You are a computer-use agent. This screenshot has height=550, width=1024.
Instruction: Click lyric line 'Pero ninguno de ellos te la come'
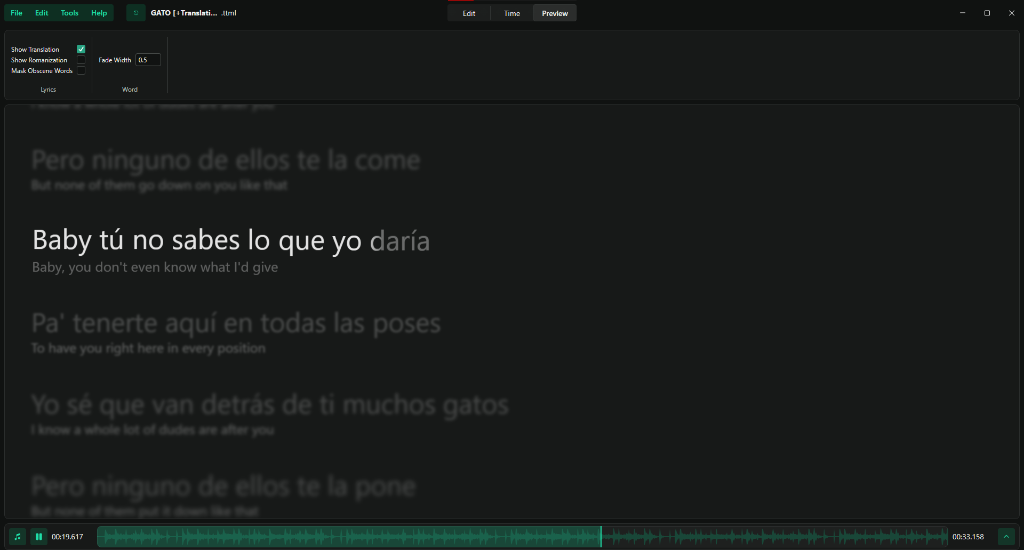[226, 160]
